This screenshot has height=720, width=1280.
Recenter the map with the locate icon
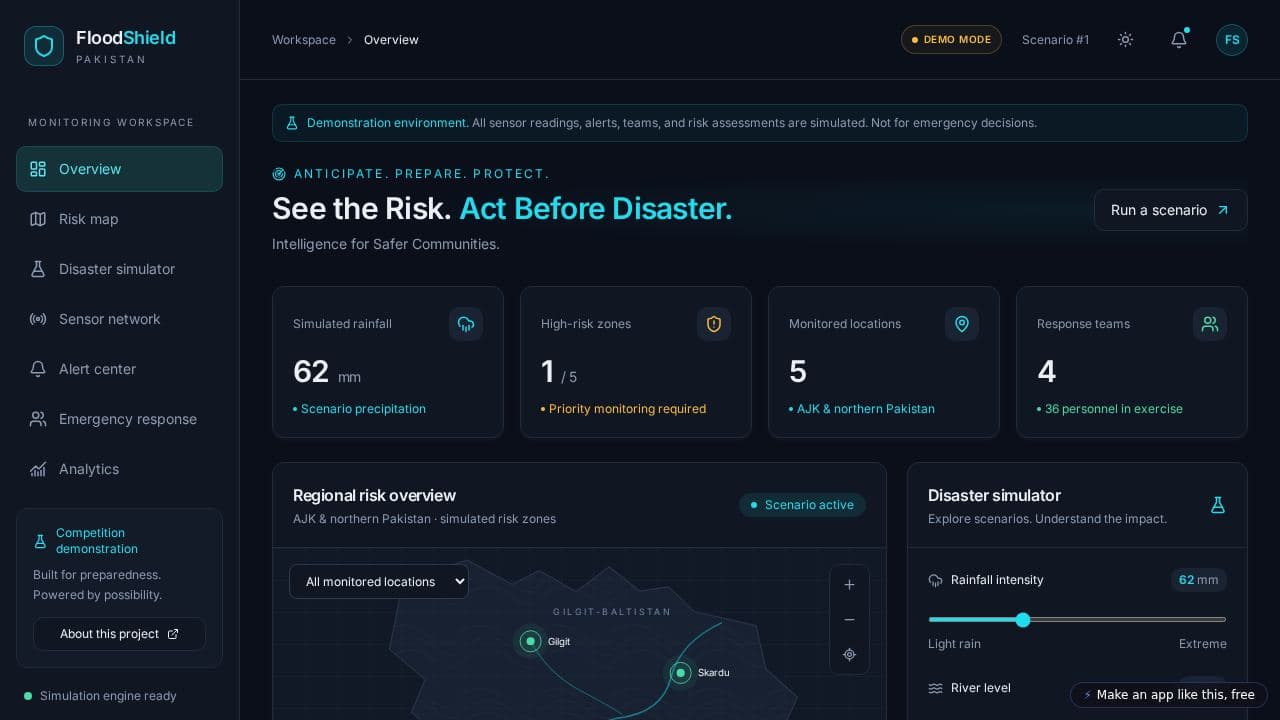(x=849, y=655)
